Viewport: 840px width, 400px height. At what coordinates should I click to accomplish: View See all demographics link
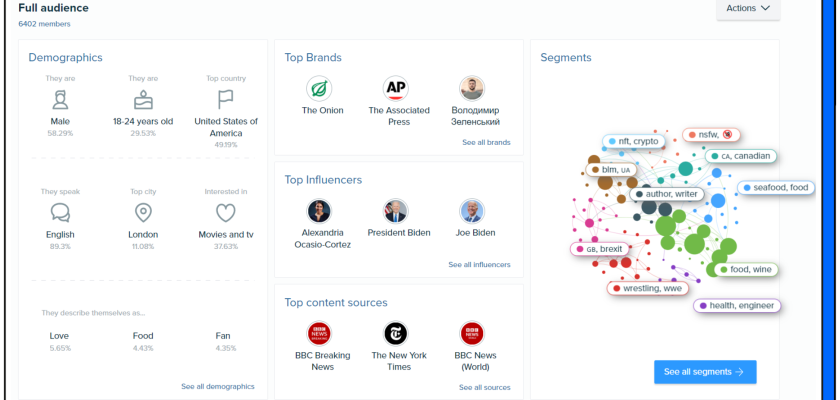coord(218,386)
